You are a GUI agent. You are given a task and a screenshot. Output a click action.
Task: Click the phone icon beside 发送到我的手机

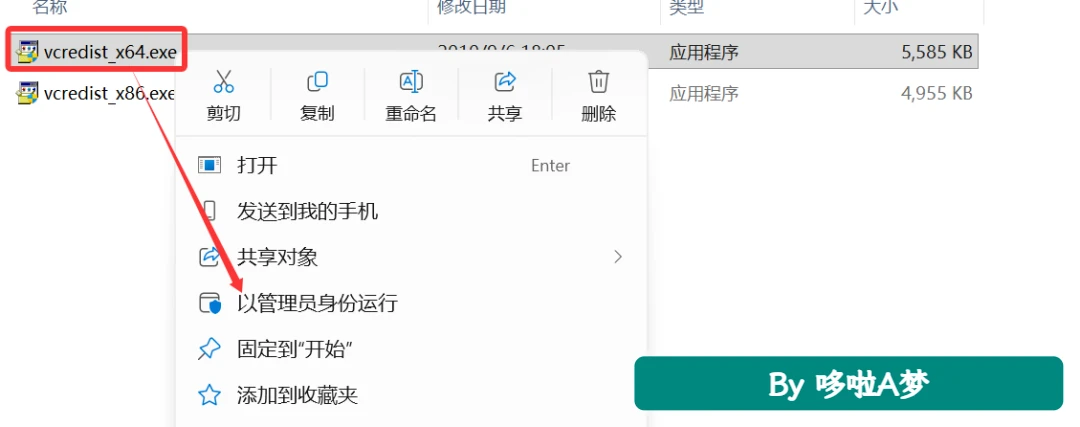click(209, 211)
